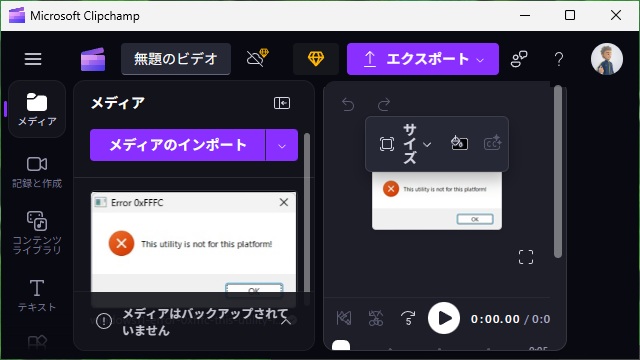Undo the last edit
This screenshot has width=640, height=360.
point(348,104)
